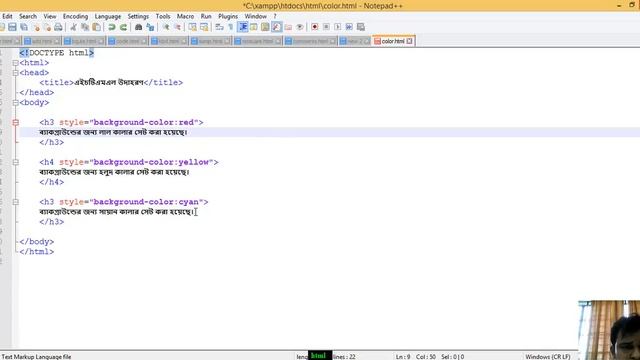Close the color.html tab via its X

tap(409, 41)
